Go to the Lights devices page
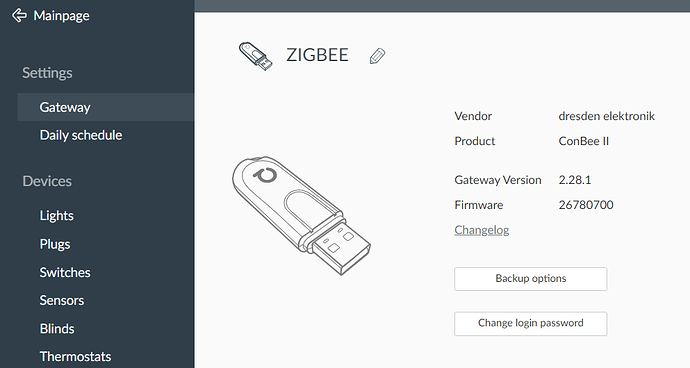690x368 pixels. pos(57,216)
